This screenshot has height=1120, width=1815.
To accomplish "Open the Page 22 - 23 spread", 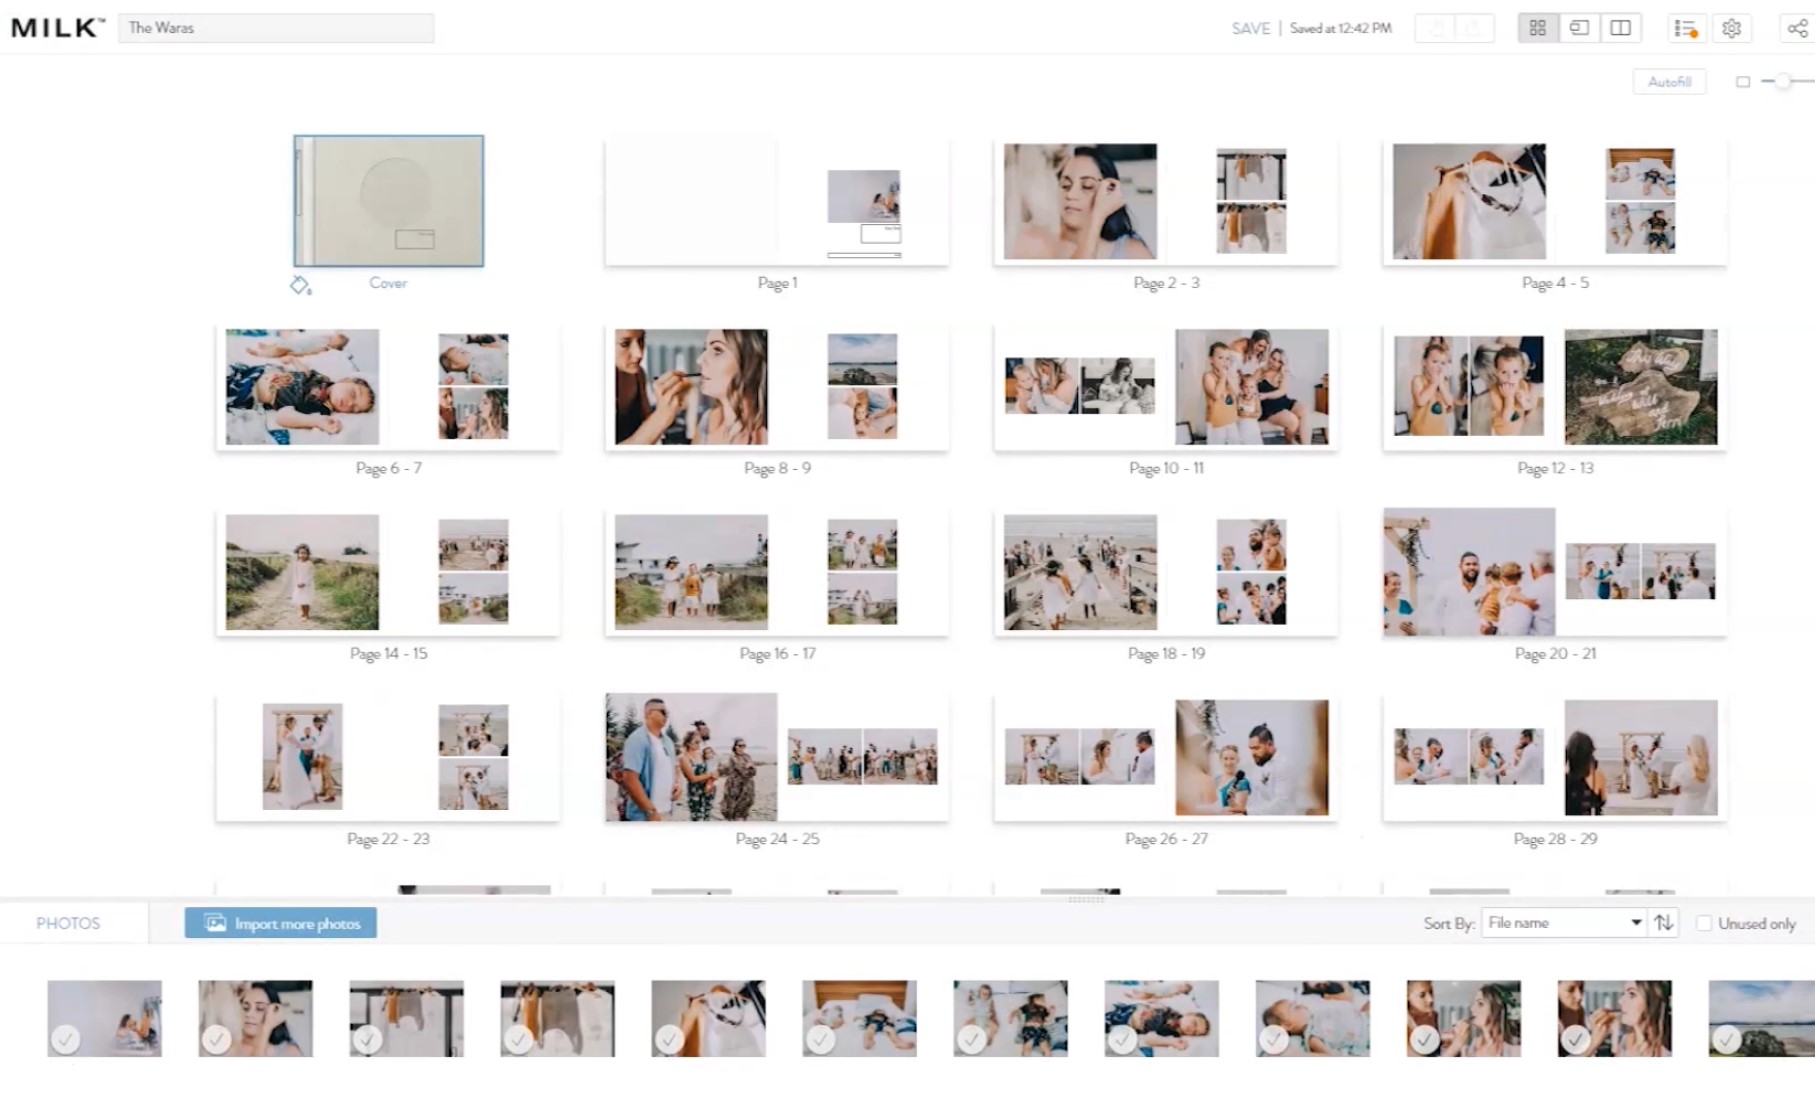I will [388, 758].
